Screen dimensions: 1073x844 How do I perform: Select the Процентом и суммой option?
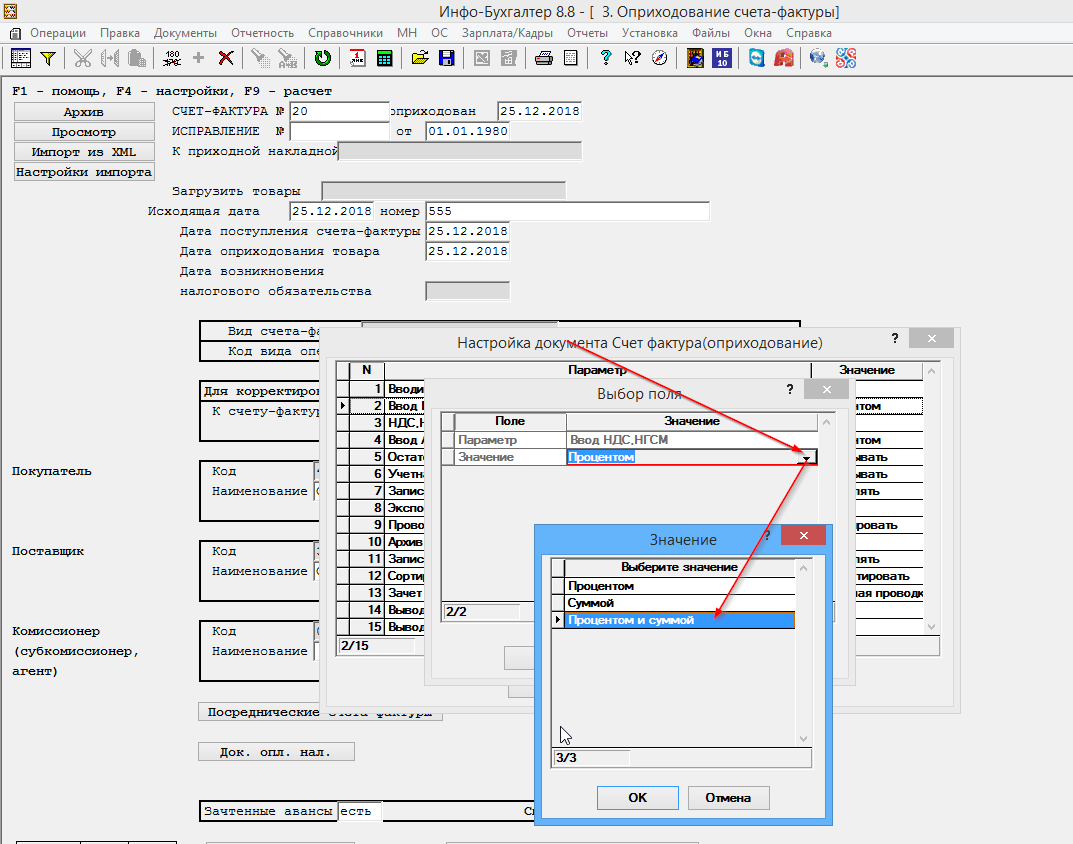pyautogui.click(x=680, y=620)
